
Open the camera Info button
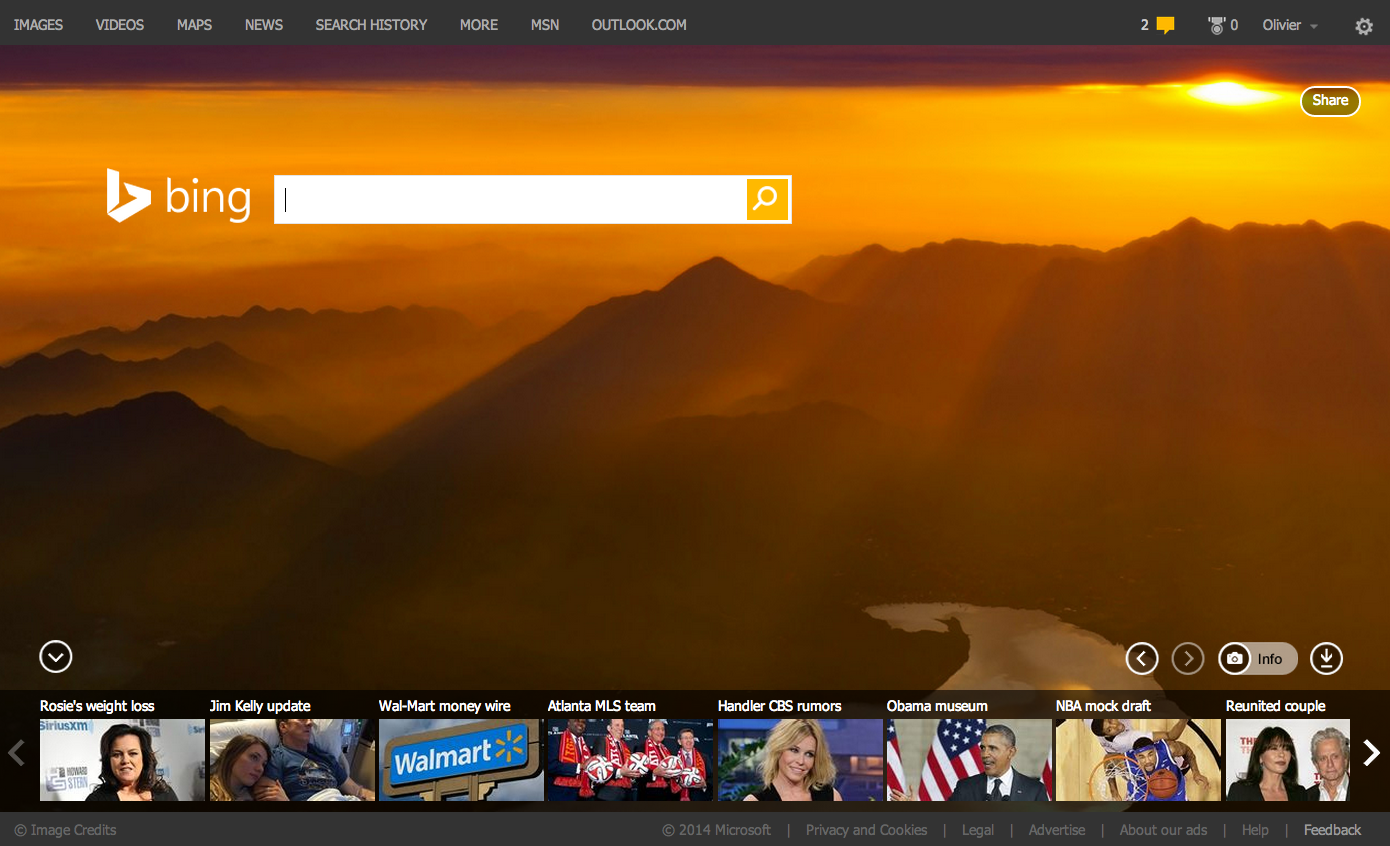point(1258,658)
